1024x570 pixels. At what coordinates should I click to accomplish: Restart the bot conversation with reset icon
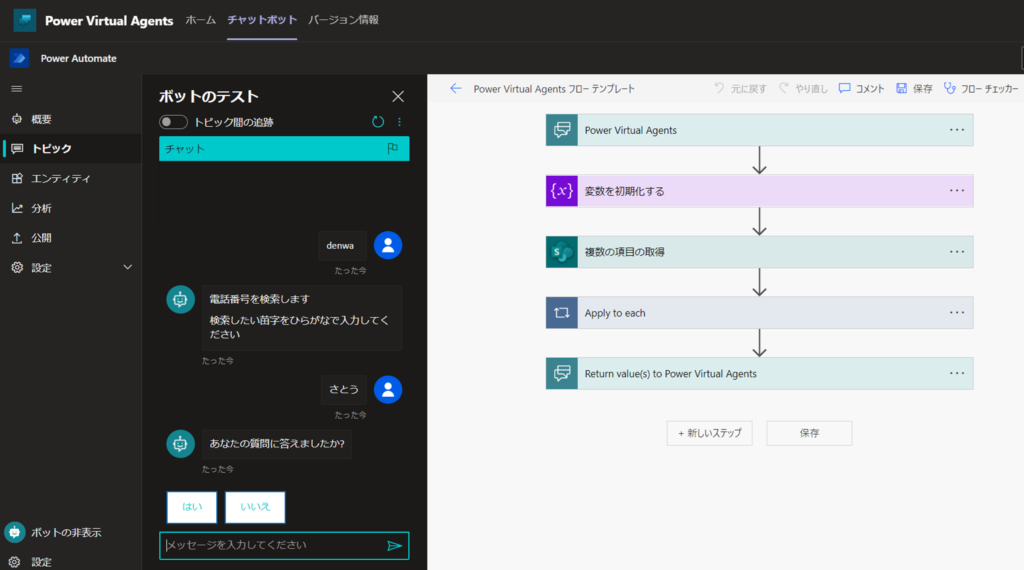(x=377, y=121)
